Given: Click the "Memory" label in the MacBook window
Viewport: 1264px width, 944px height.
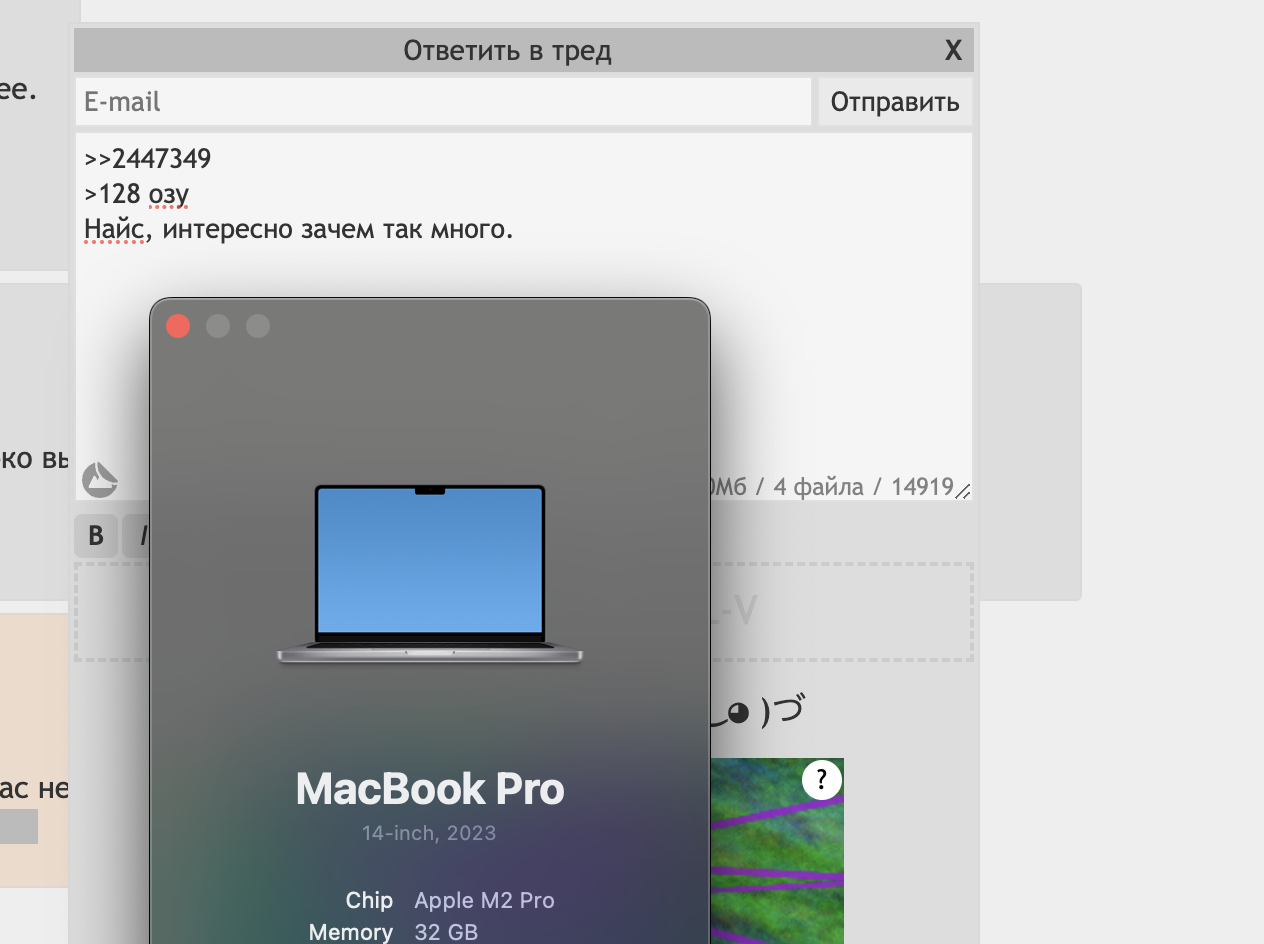Looking at the screenshot, I should pos(351,932).
